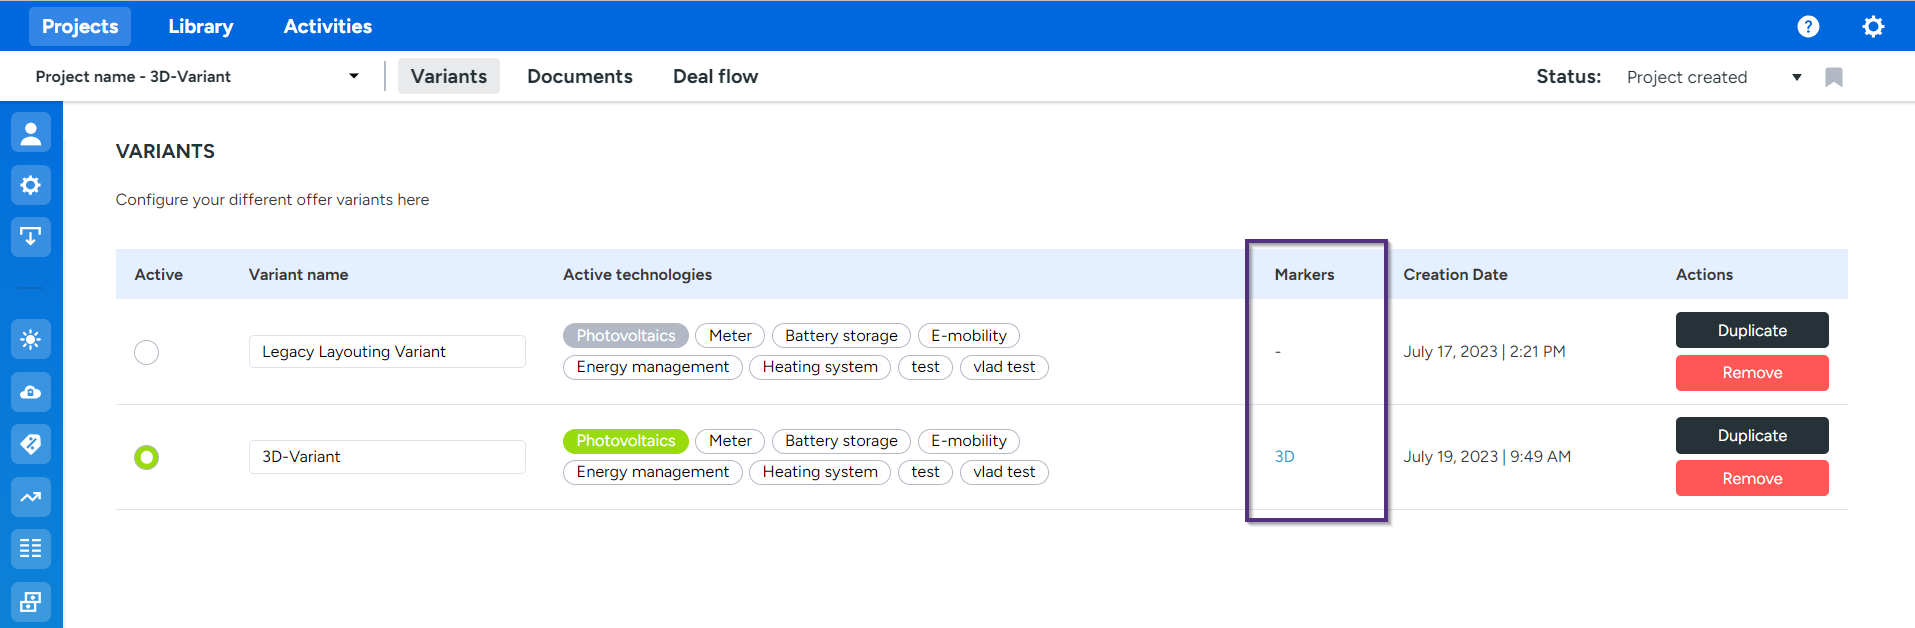Duplicate the Legacy Layouting Variant
Image resolution: width=1915 pixels, height=628 pixels.
(1751, 330)
